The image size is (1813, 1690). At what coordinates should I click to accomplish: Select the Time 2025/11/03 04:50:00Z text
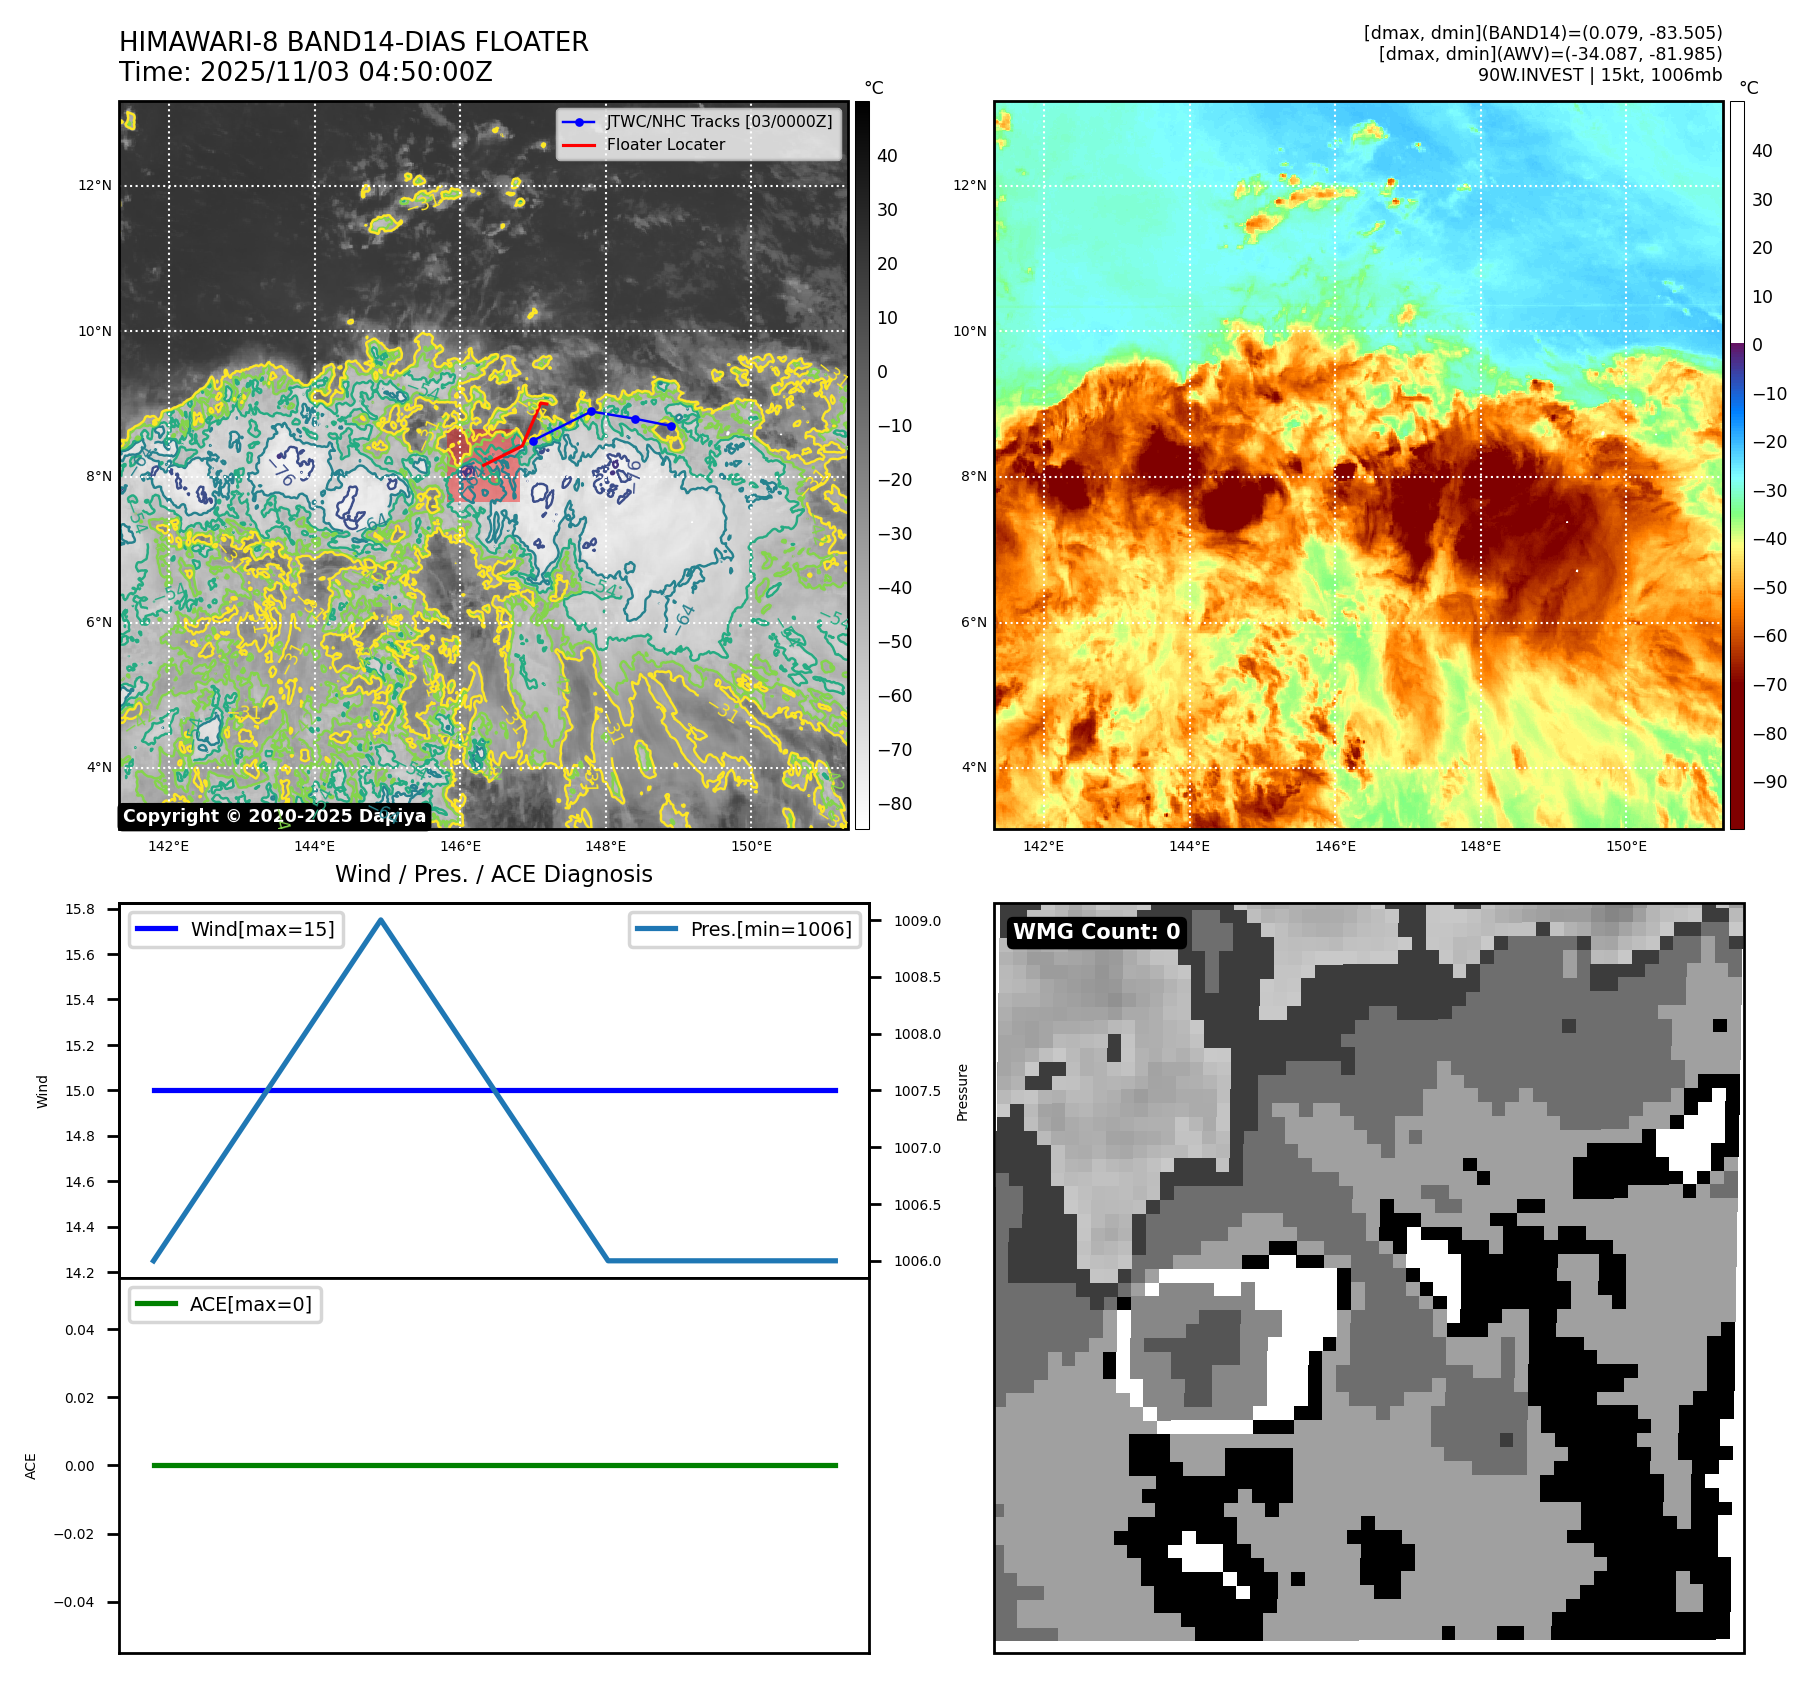305,72
